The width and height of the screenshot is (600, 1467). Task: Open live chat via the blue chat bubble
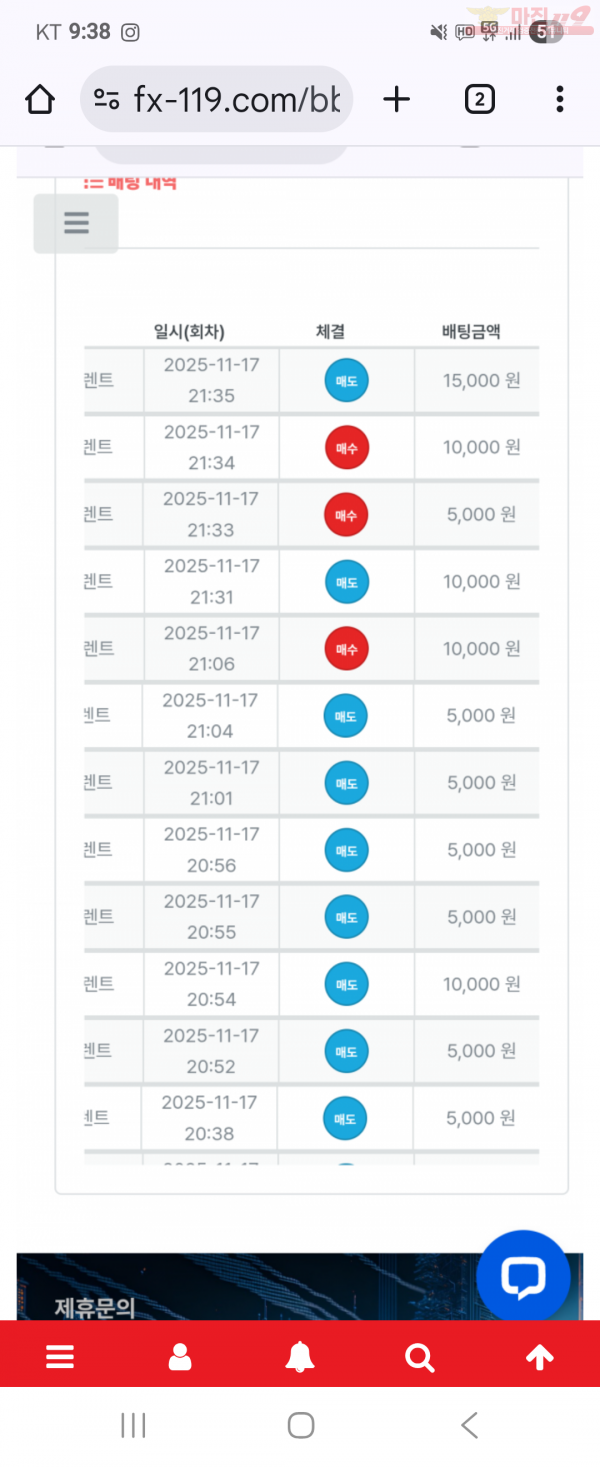[524, 1275]
